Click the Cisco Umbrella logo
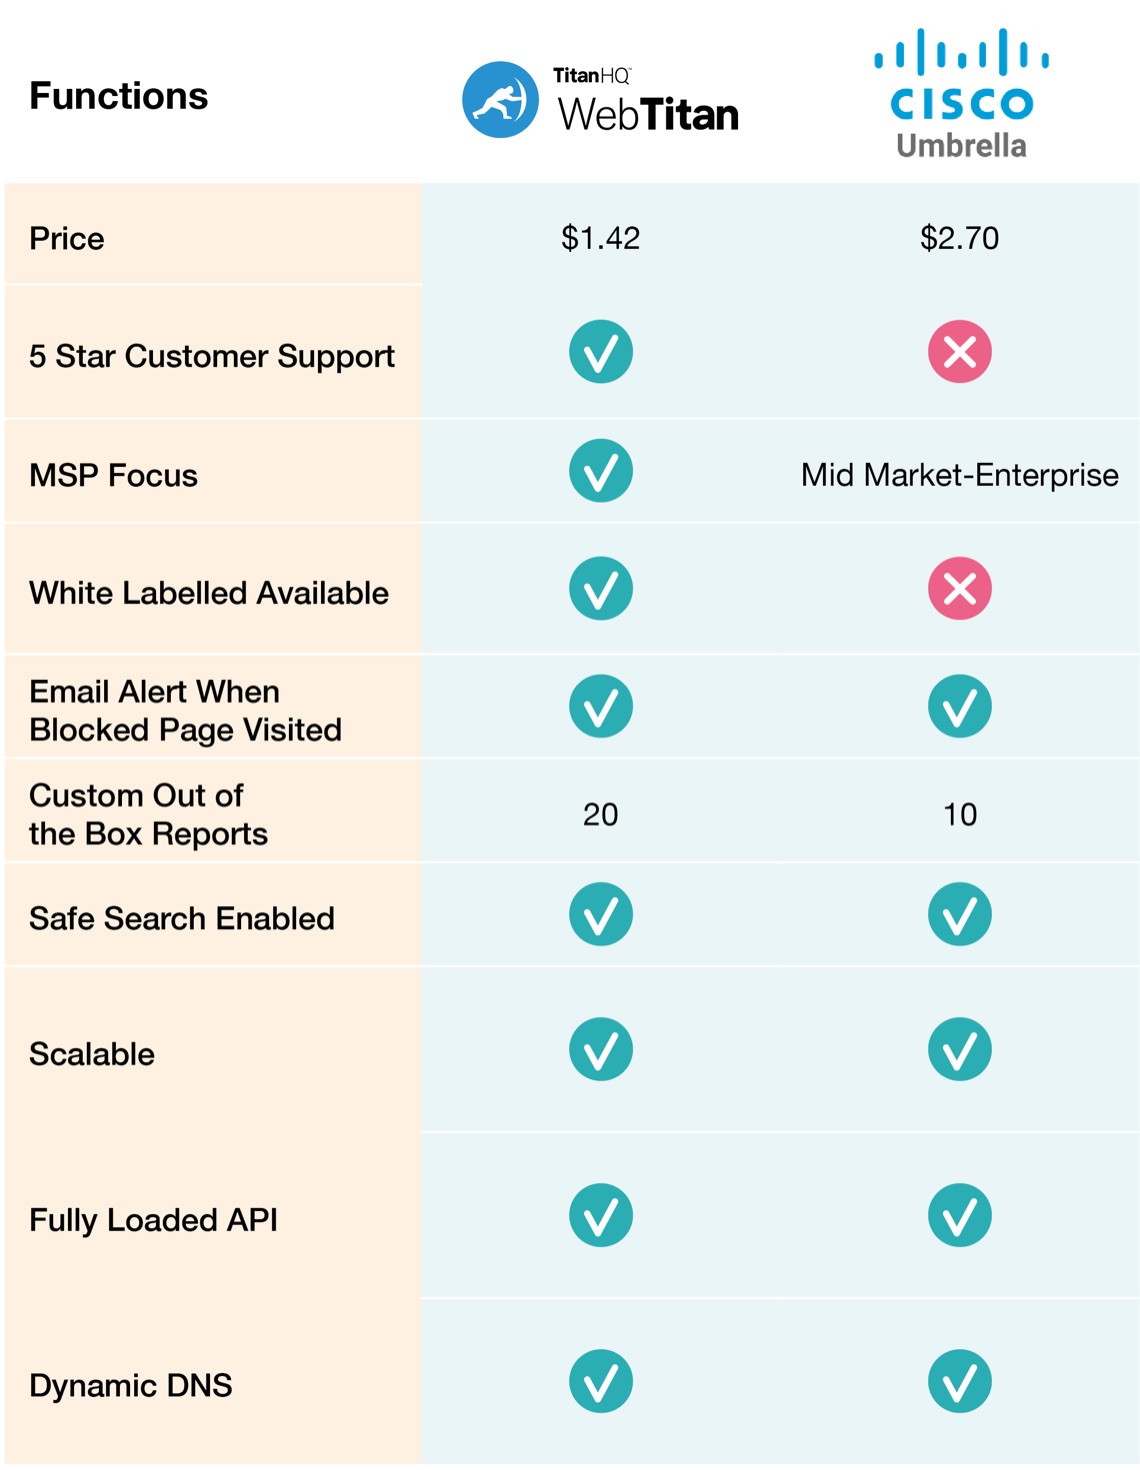The width and height of the screenshot is (1140, 1470). coord(961,95)
